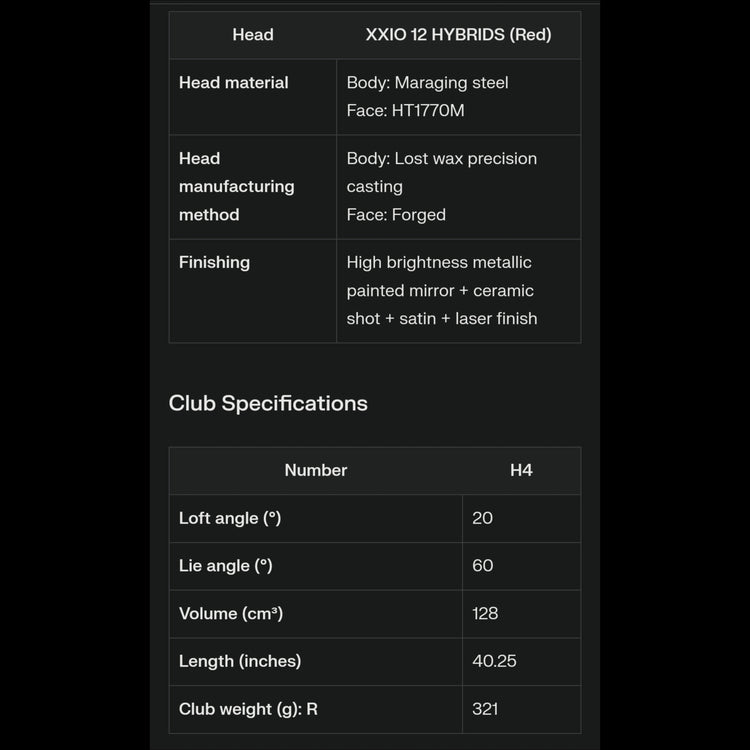Image resolution: width=750 pixels, height=750 pixels.
Task: Click the Head column header cell
Action: (253, 35)
